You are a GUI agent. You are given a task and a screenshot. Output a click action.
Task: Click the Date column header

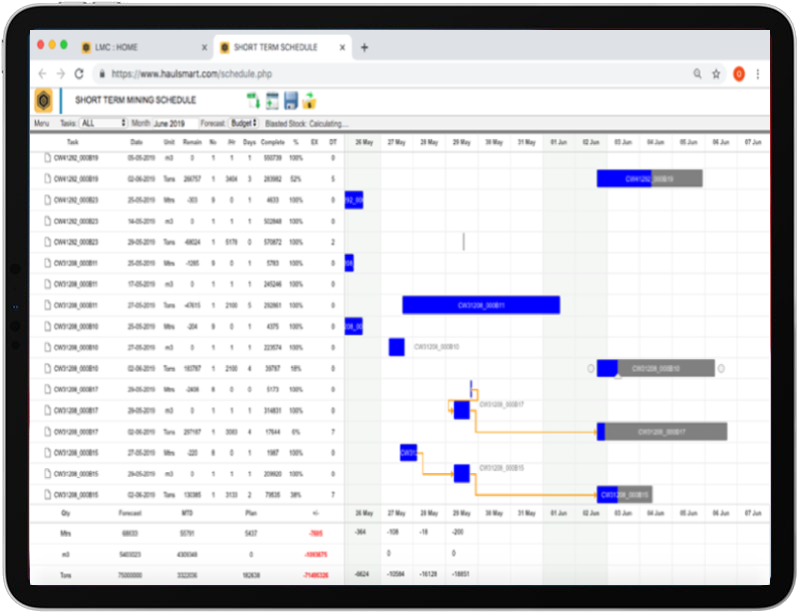[x=136, y=142]
